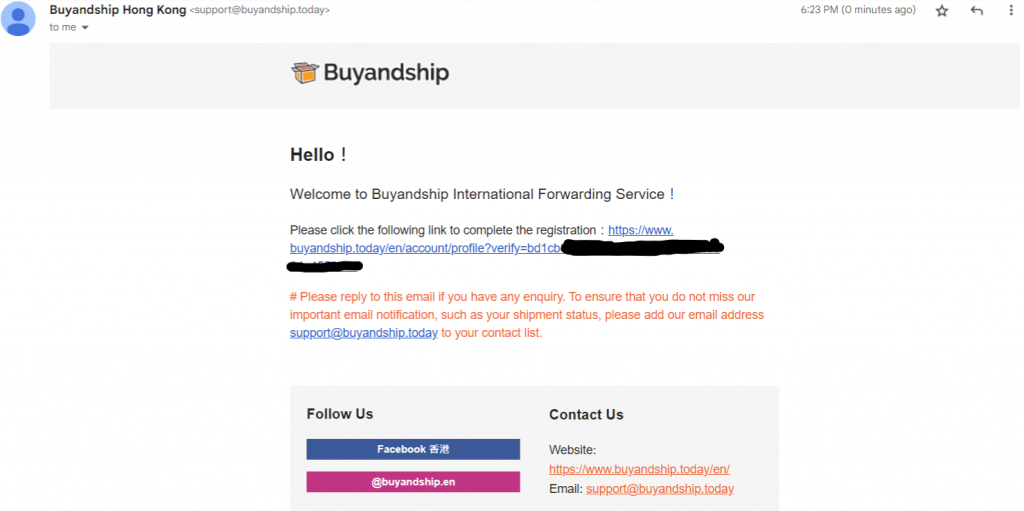1024x511 pixels.
Task: Open the Website link under Contact Us
Action: click(x=646, y=469)
